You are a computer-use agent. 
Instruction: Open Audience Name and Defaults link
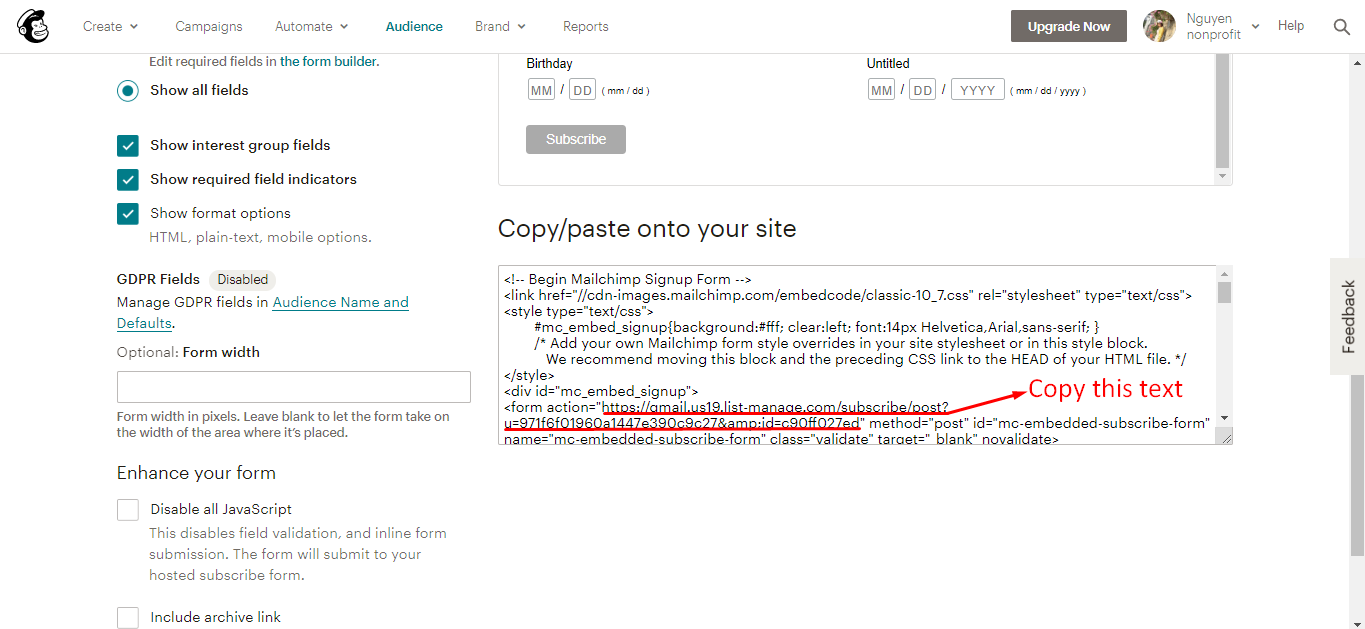click(263, 312)
